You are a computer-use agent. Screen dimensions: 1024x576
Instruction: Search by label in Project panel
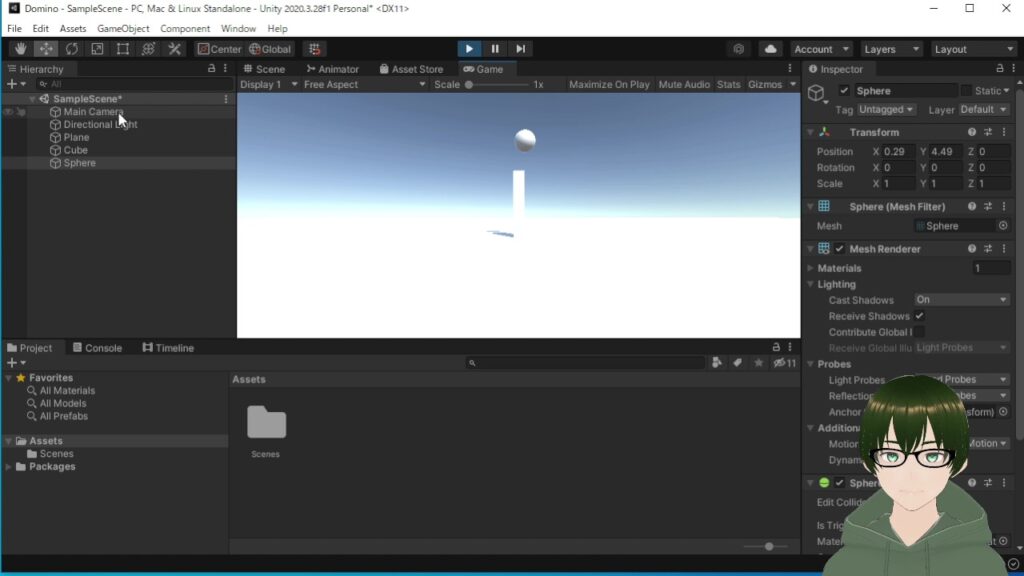[737, 362]
